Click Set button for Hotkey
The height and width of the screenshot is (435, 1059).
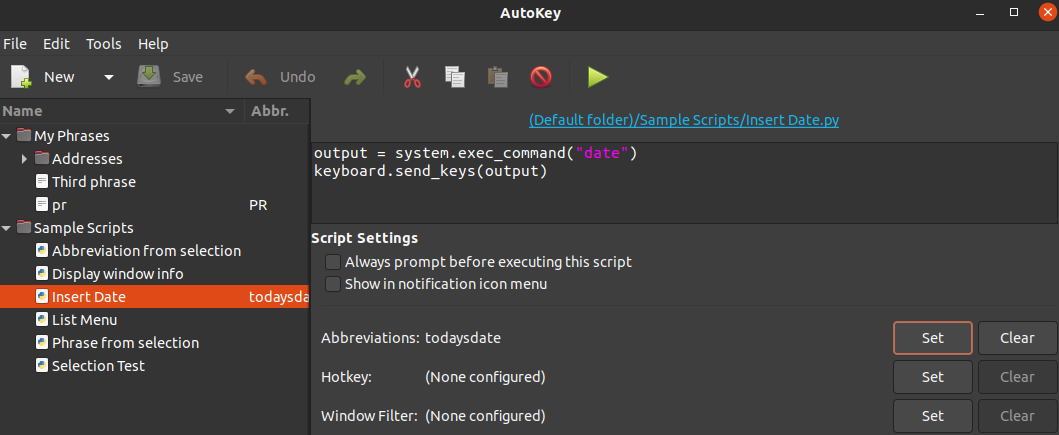click(933, 377)
